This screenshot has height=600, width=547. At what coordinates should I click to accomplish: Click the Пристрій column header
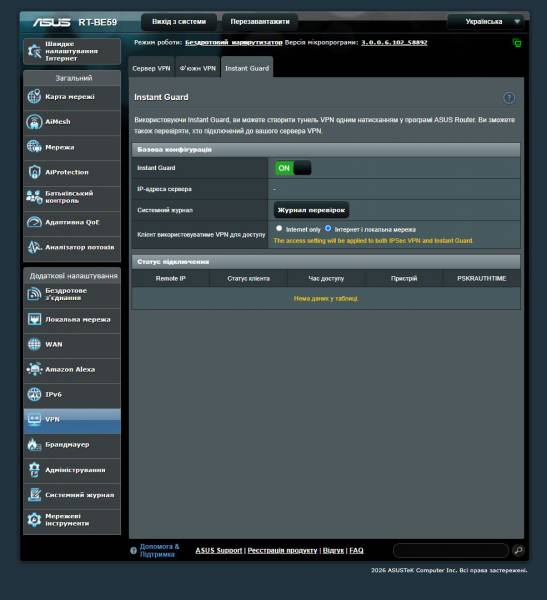click(x=403, y=279)
